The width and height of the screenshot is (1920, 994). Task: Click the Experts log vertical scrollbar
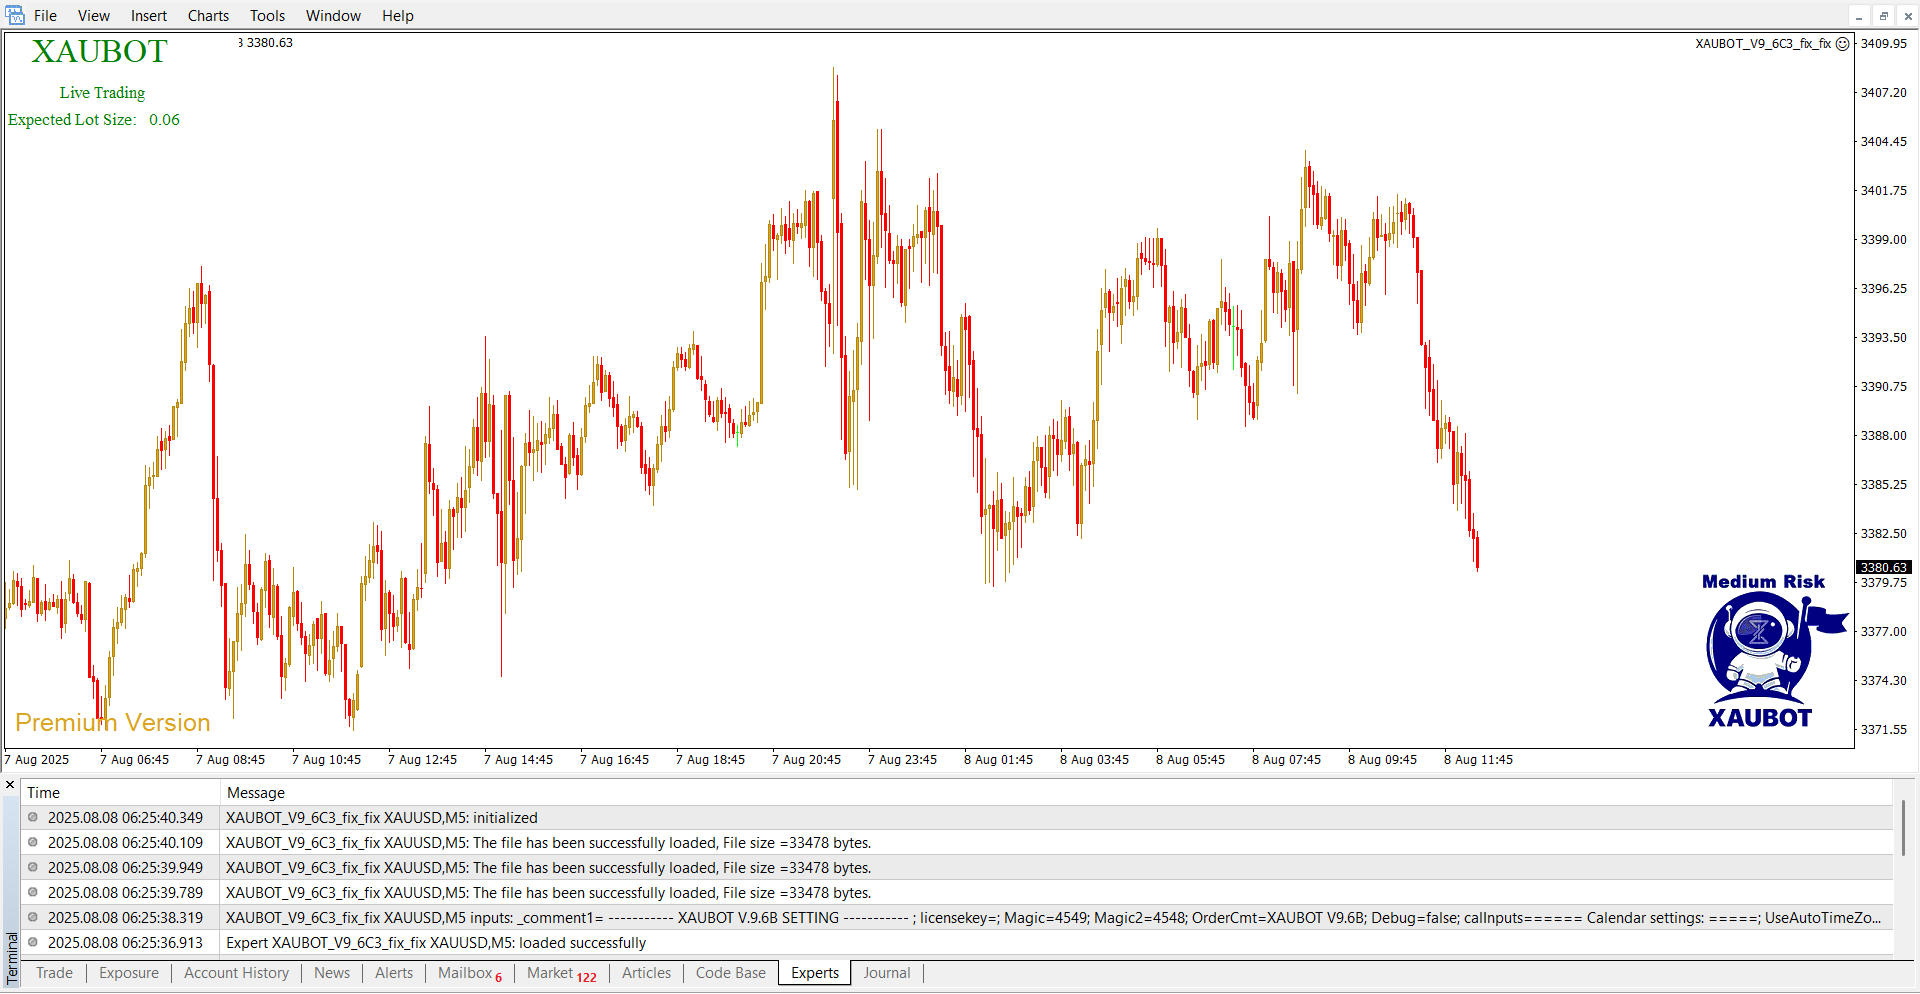coord(1903,828)
